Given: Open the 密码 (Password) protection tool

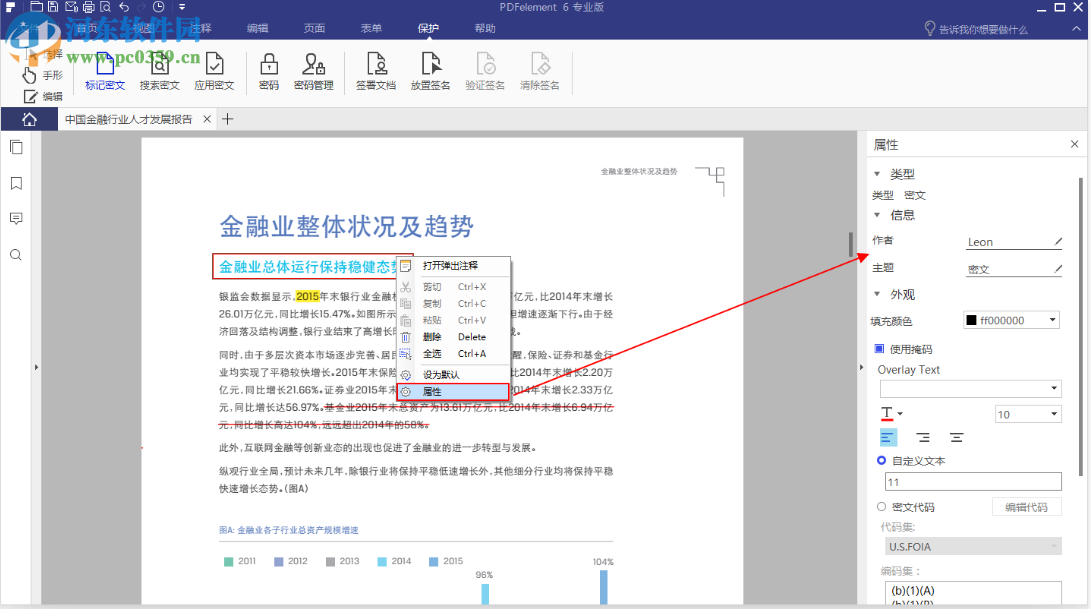Looking at the screenshot, I should pos(268,71).
